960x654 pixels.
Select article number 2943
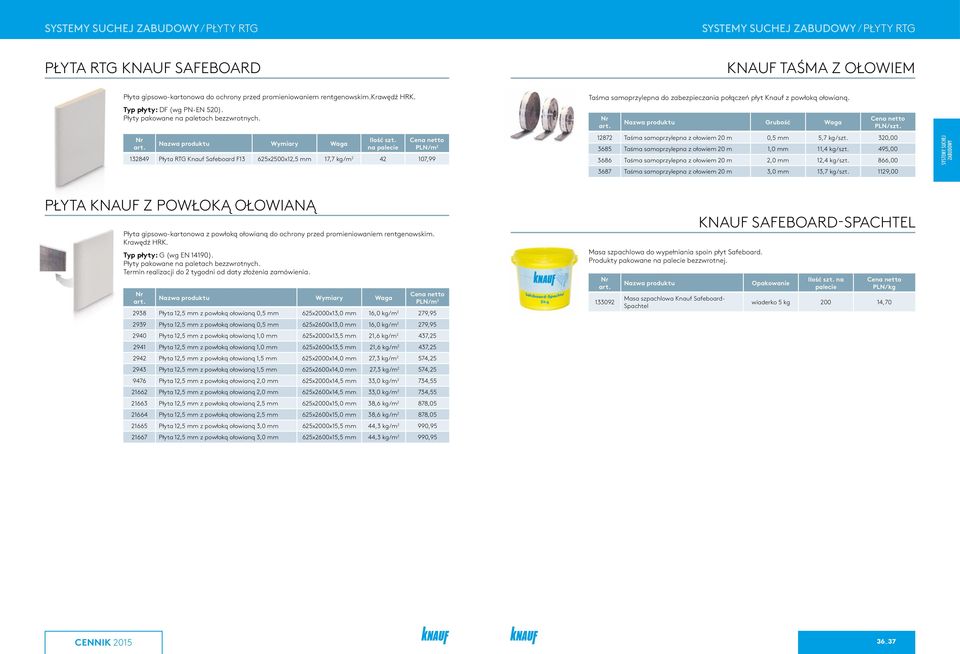[x=139, y=369]
